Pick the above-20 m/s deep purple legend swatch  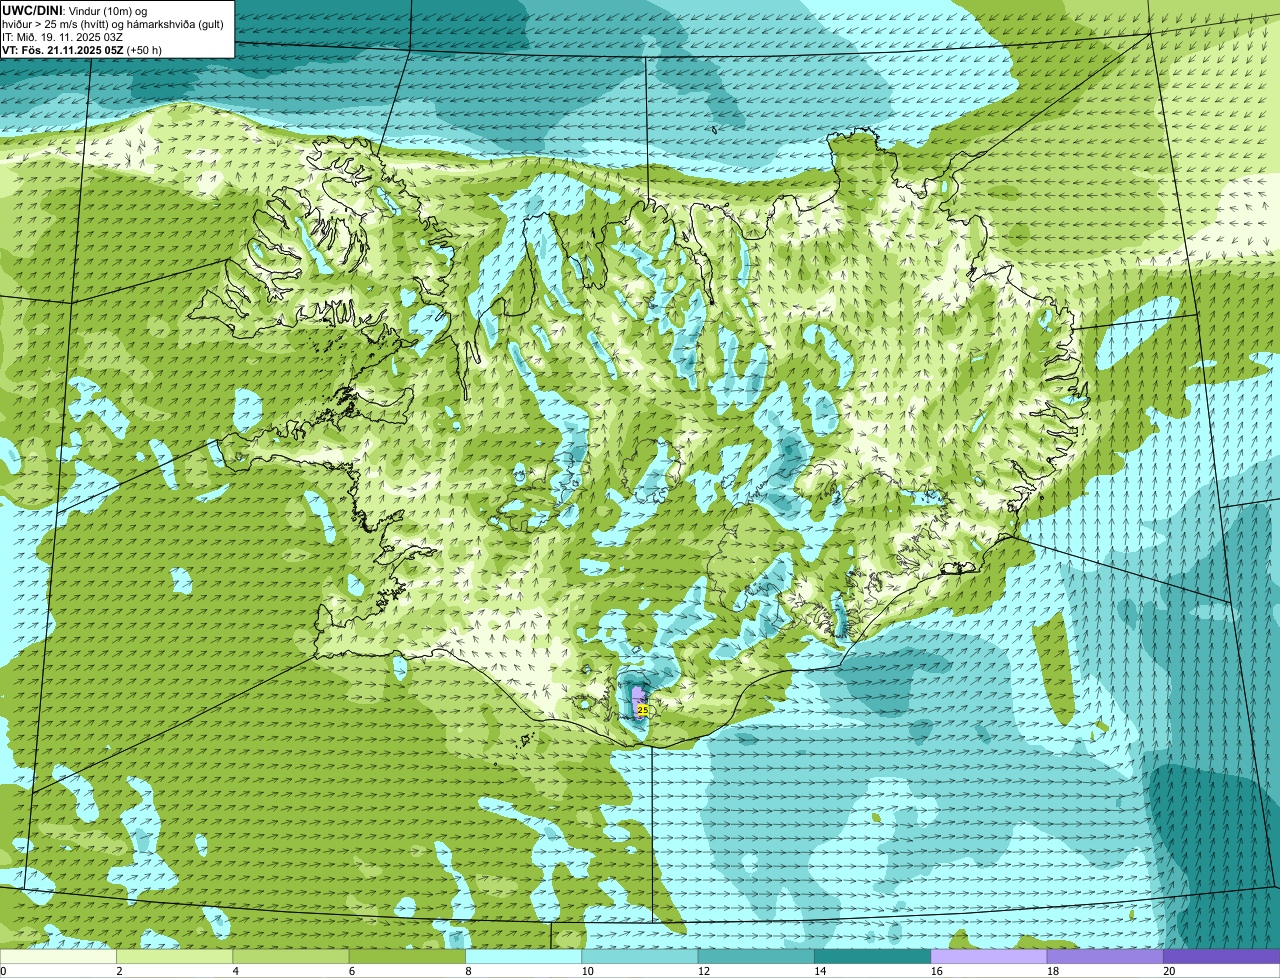click(1222, 957)
